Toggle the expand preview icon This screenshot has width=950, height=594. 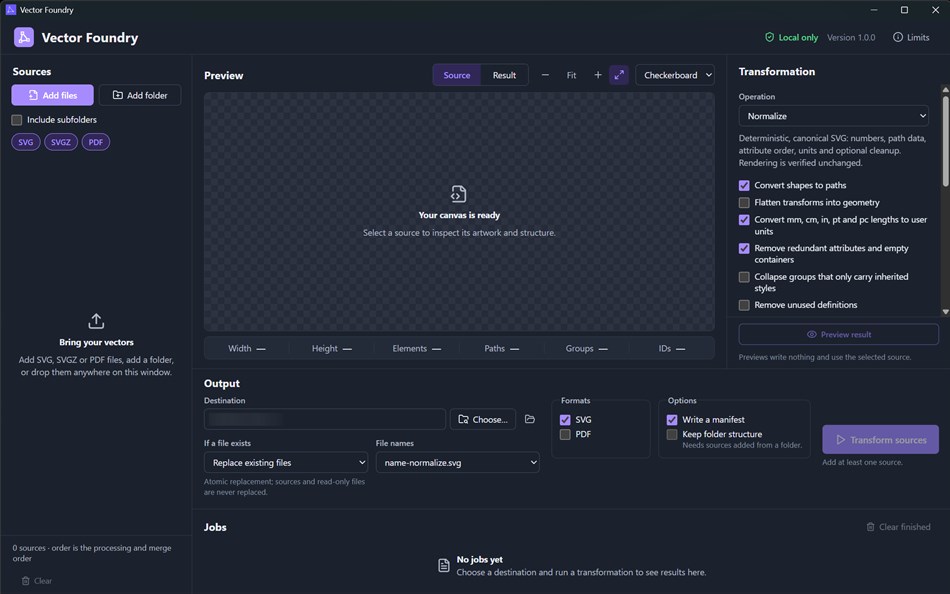coord(619,75)
